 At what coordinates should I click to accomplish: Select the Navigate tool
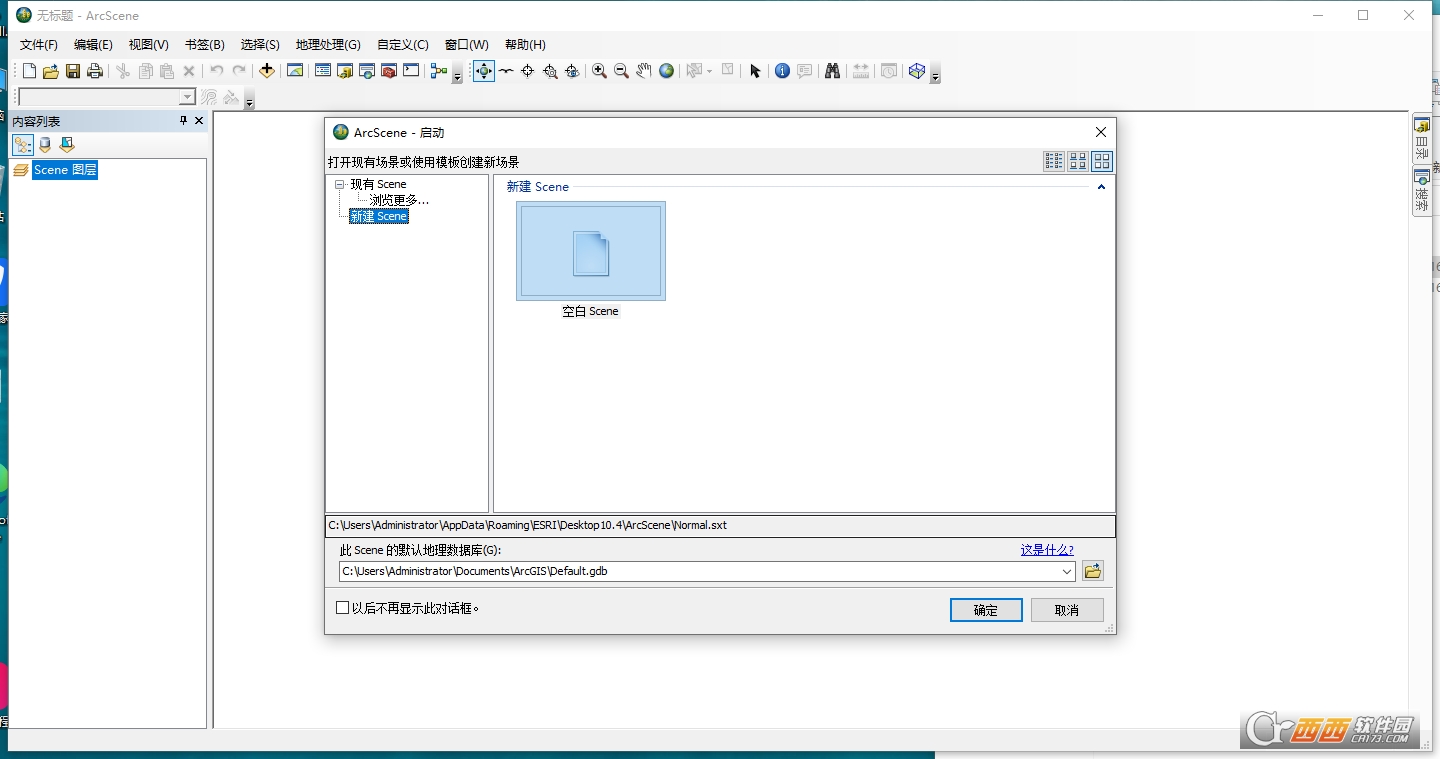pos(484,71)
